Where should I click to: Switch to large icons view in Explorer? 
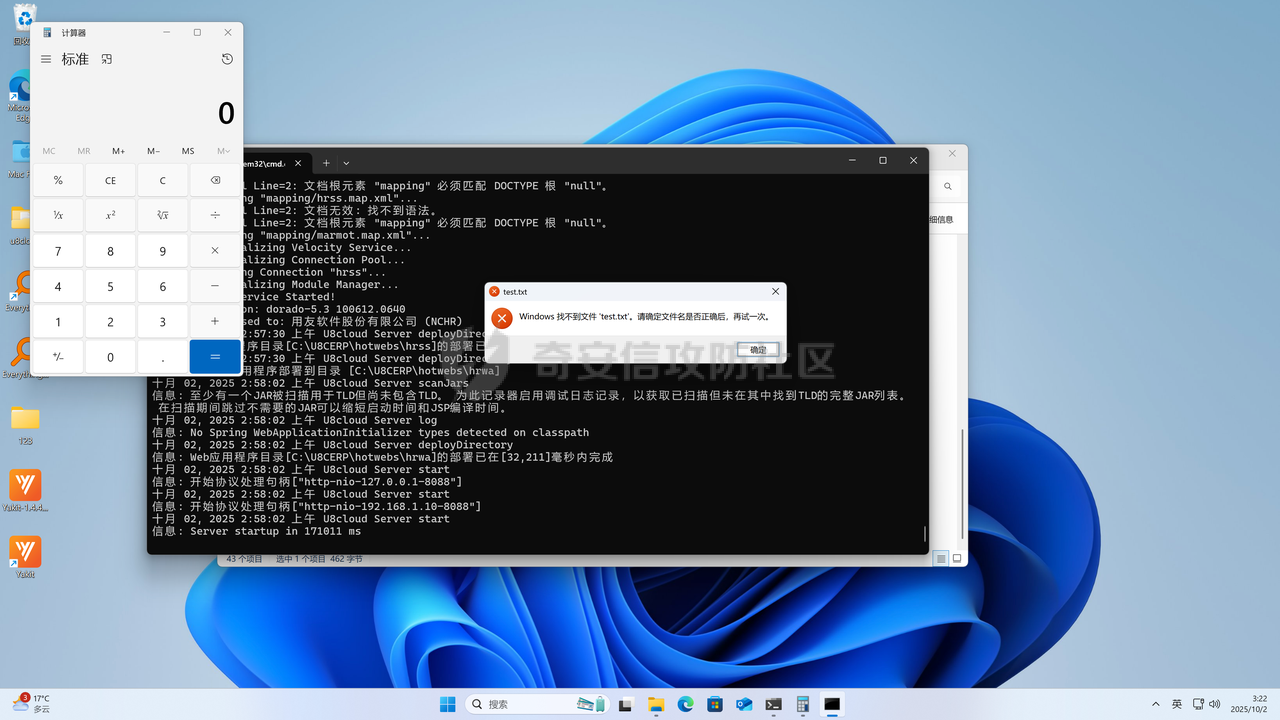957,558
